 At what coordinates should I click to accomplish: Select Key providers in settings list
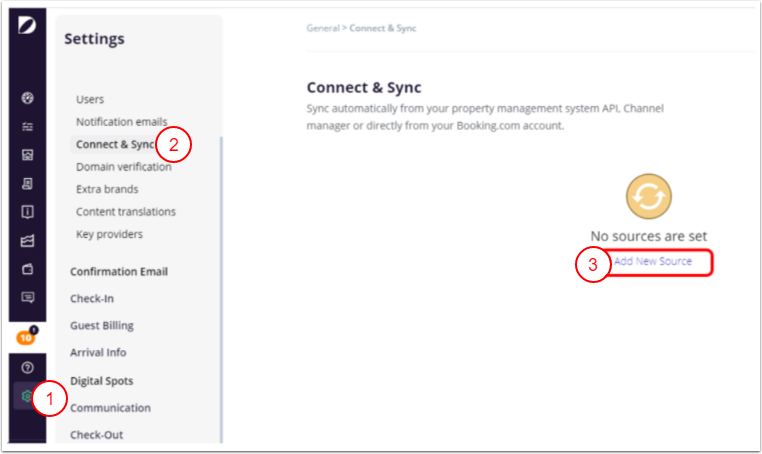109,234
